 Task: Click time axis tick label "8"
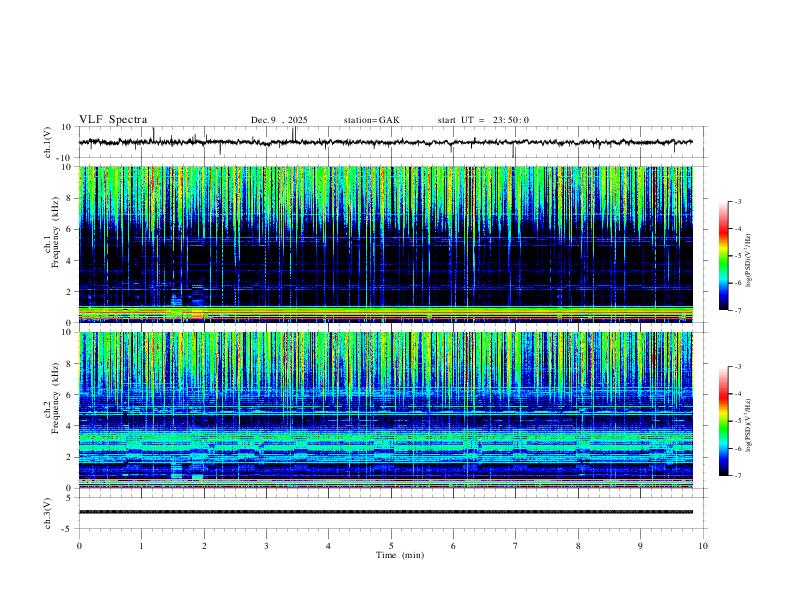pos(578,546)
